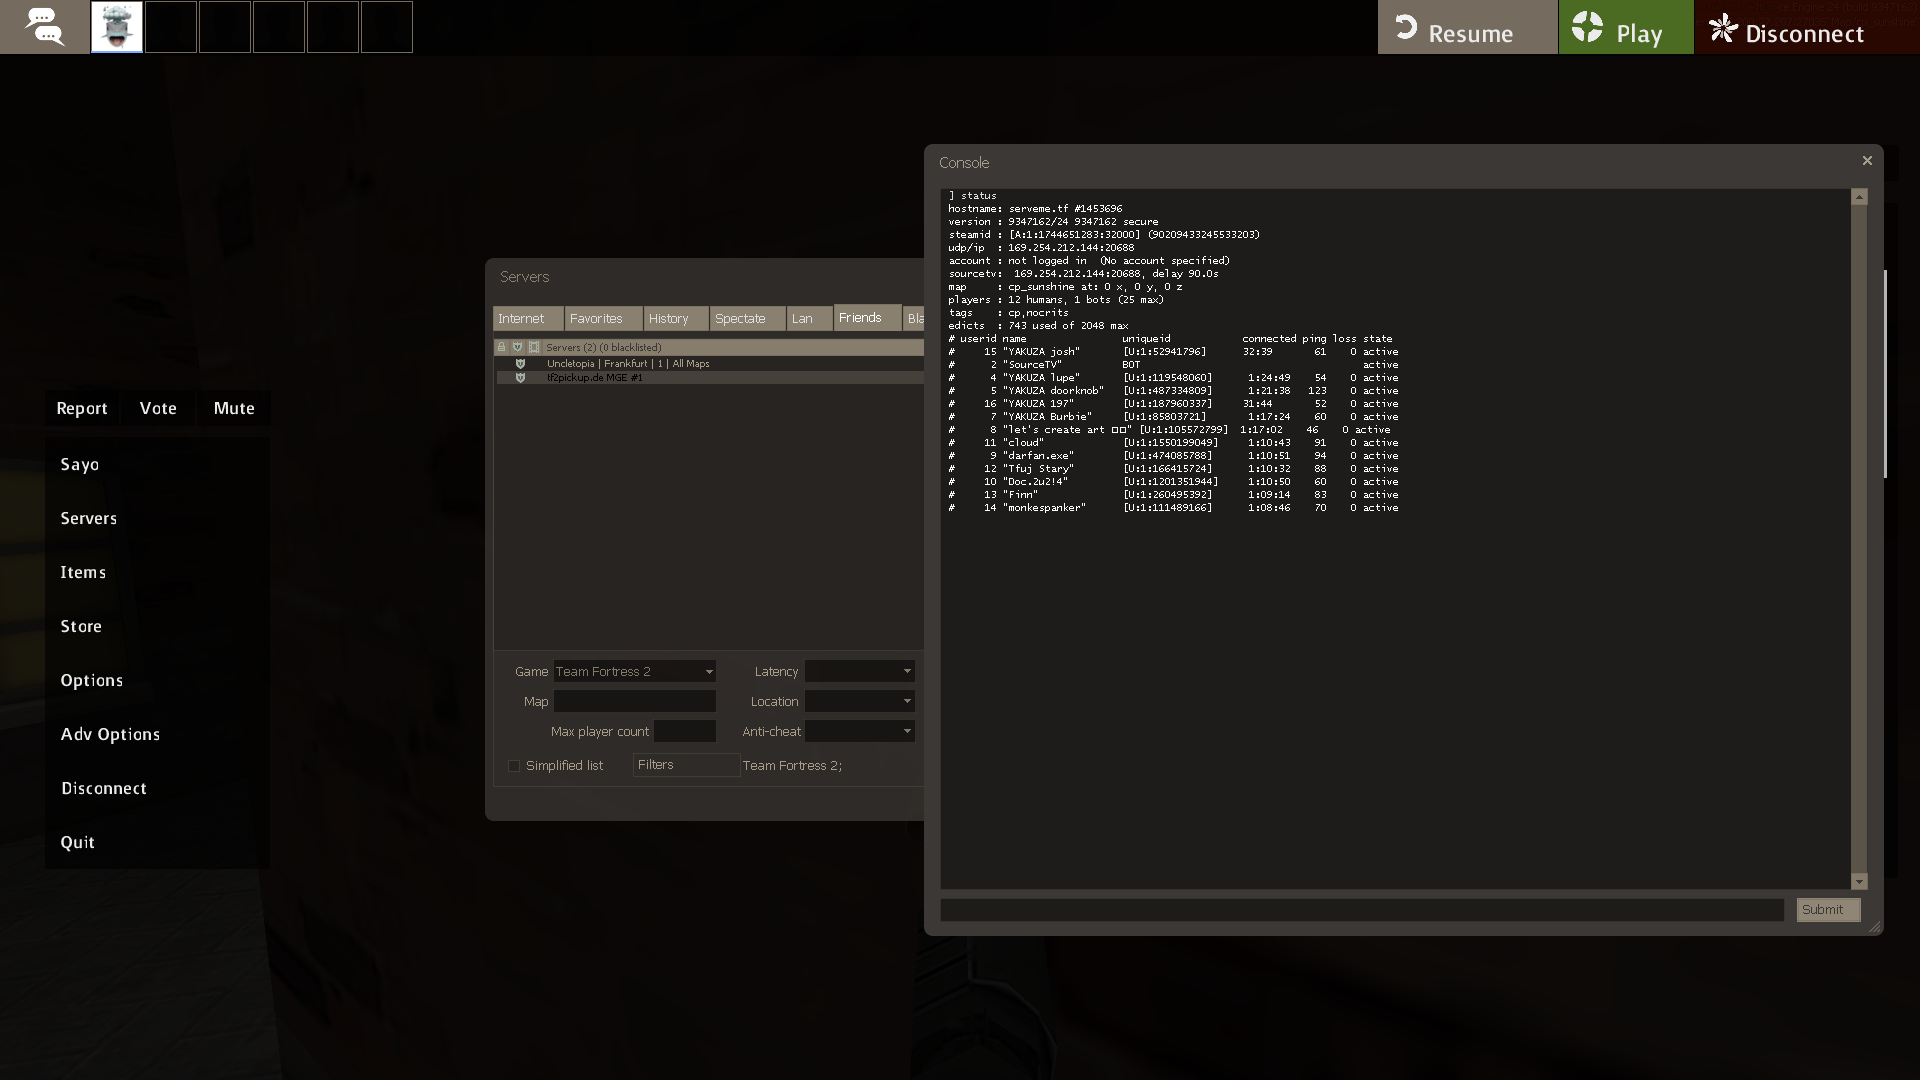
Task: Enable the Simplified list checkbox
Action: 514,766
